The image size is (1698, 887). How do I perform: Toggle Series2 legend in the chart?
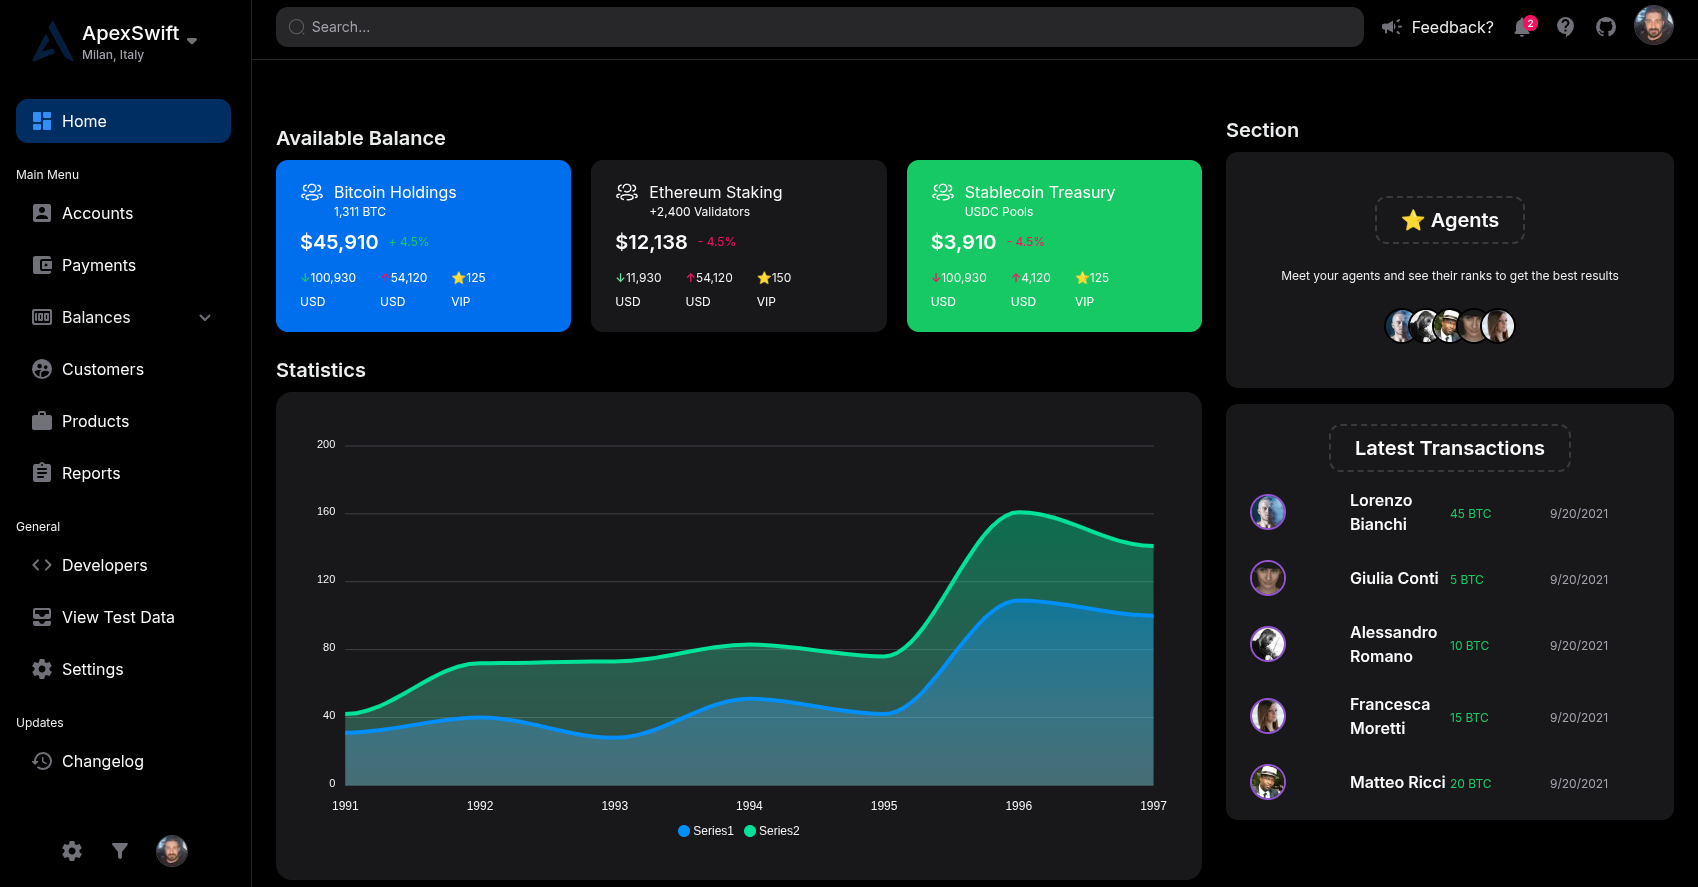772,831
